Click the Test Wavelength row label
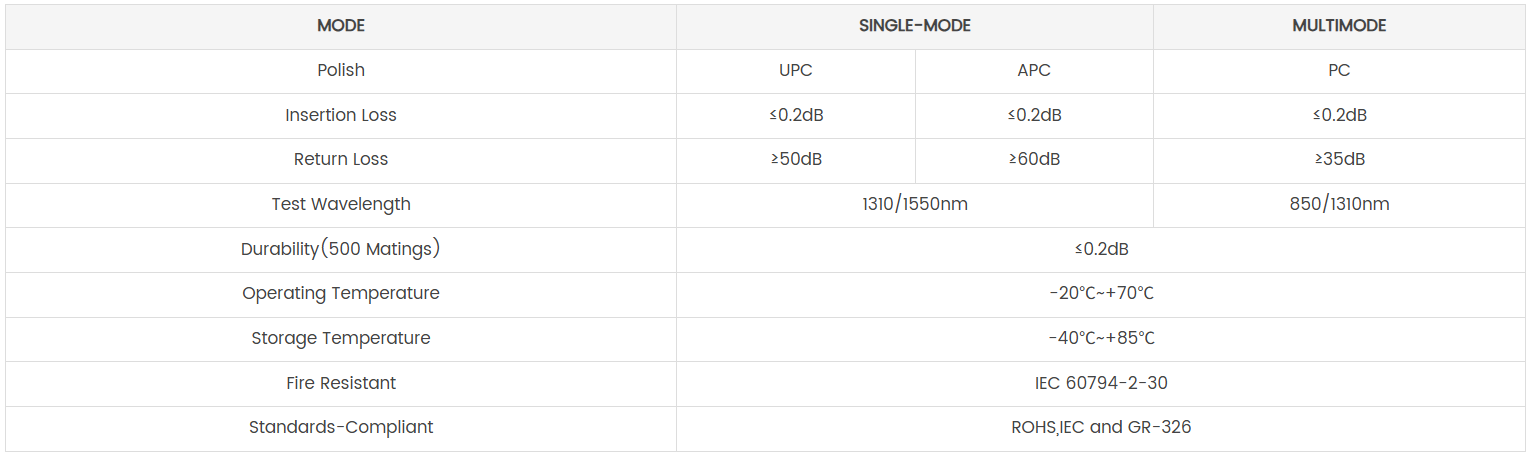 click(341, 205)
